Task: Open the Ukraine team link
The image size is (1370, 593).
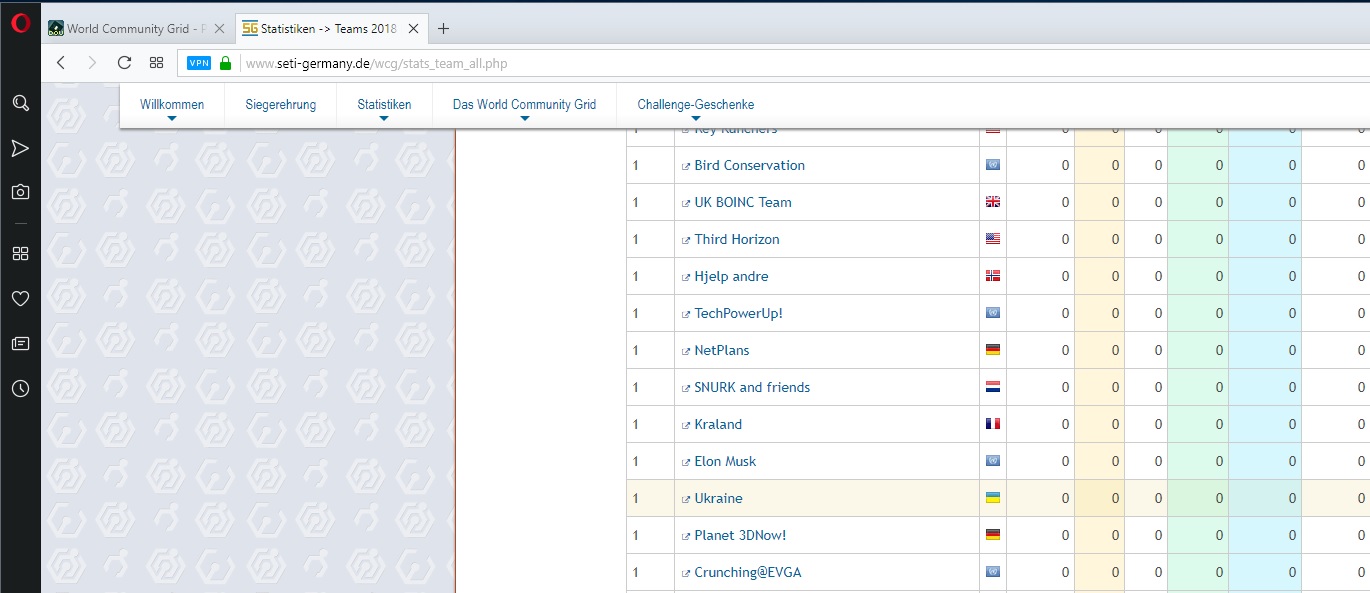Action: point(718,498)
